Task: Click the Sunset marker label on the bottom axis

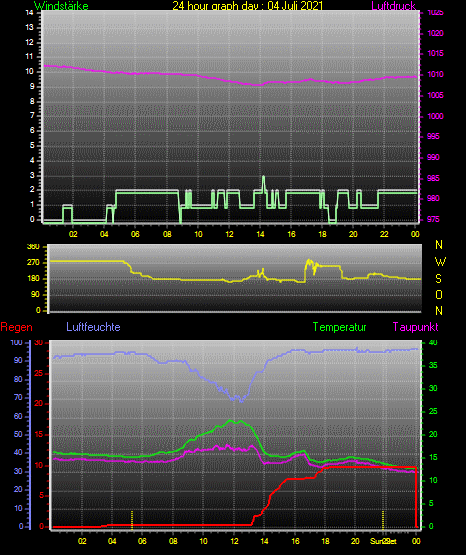Action: [x=383, y=541]
